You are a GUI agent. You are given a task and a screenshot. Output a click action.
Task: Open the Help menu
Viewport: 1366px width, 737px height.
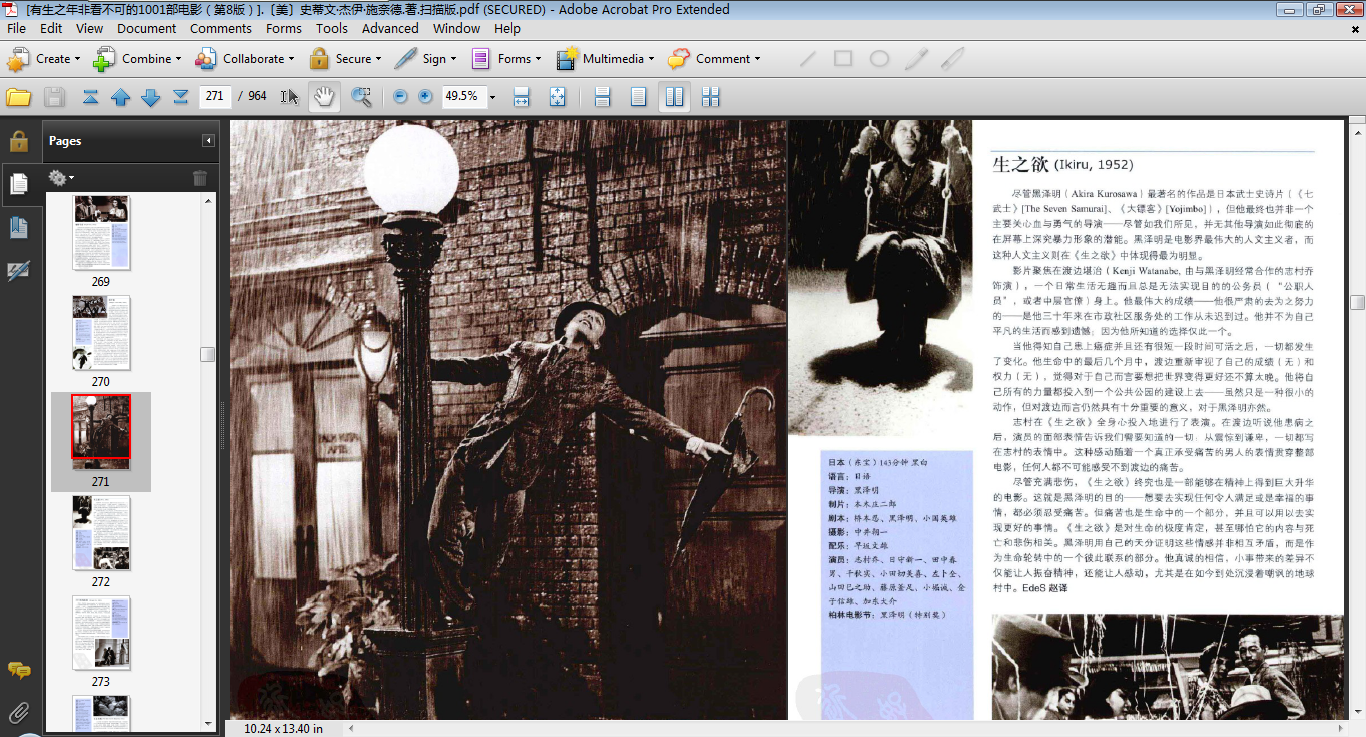(507, 29)
